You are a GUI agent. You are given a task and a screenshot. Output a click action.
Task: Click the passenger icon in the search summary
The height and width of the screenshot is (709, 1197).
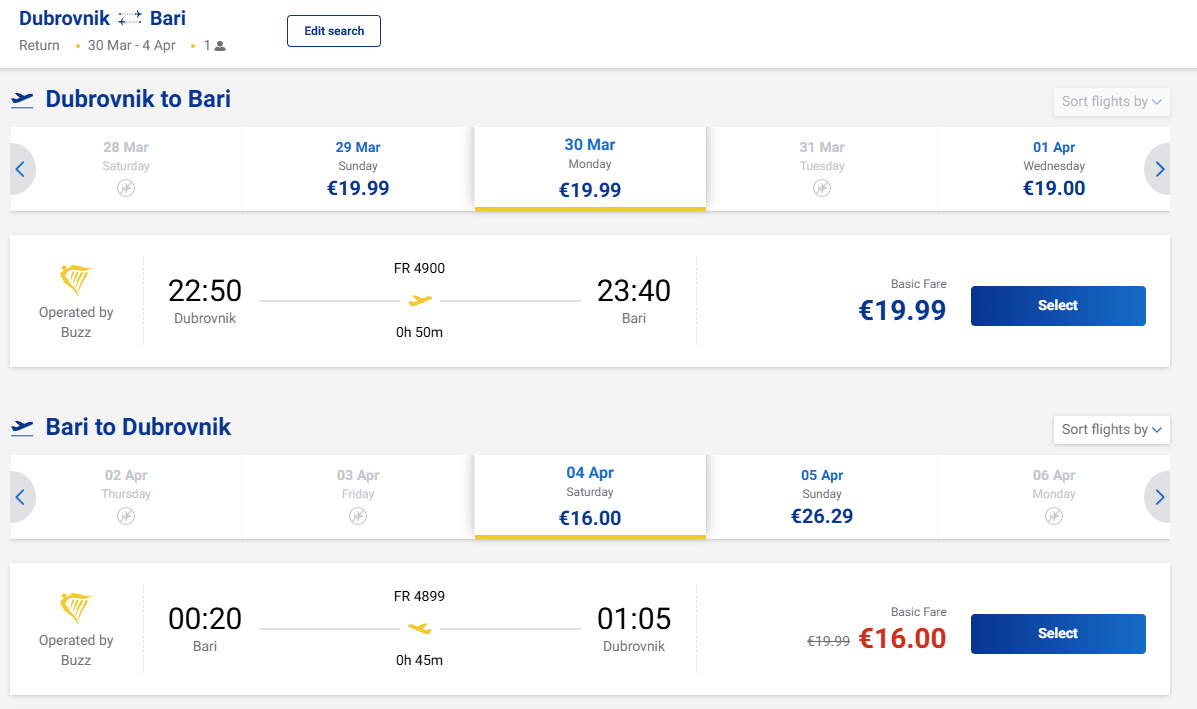coord(220,46)
